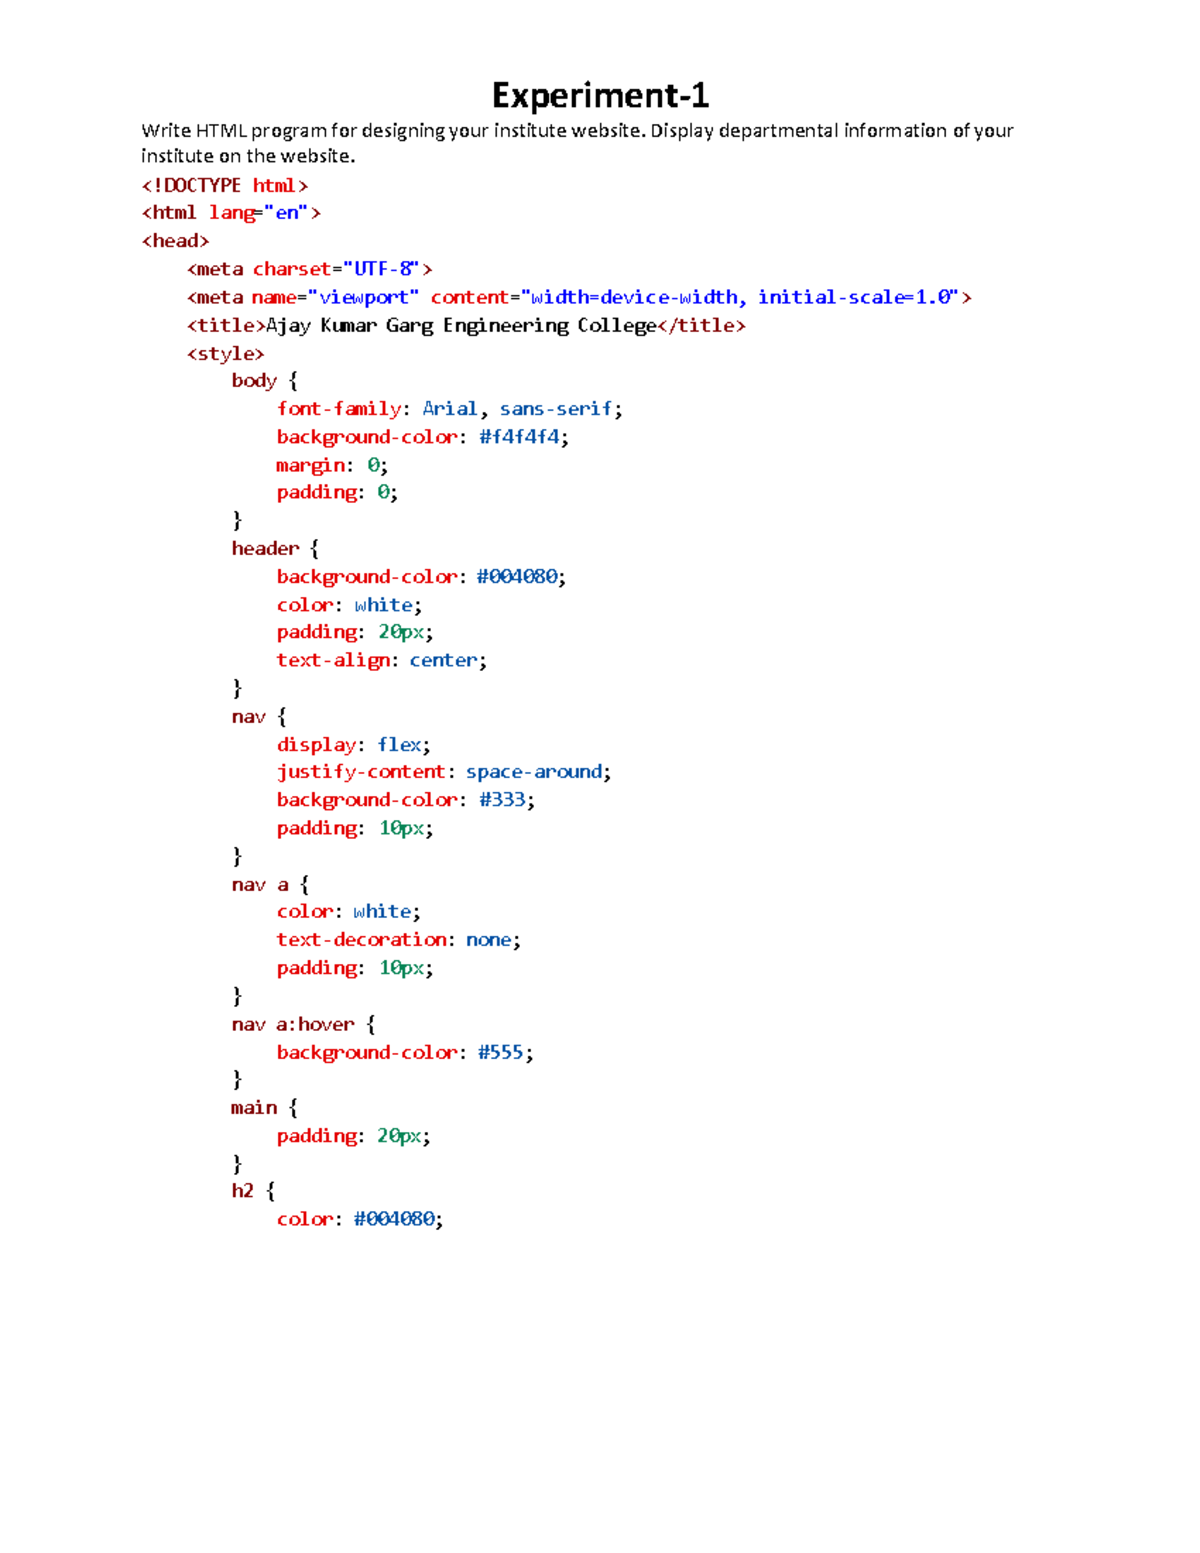Click the html lang="en" tag

(x=231, y=213)
